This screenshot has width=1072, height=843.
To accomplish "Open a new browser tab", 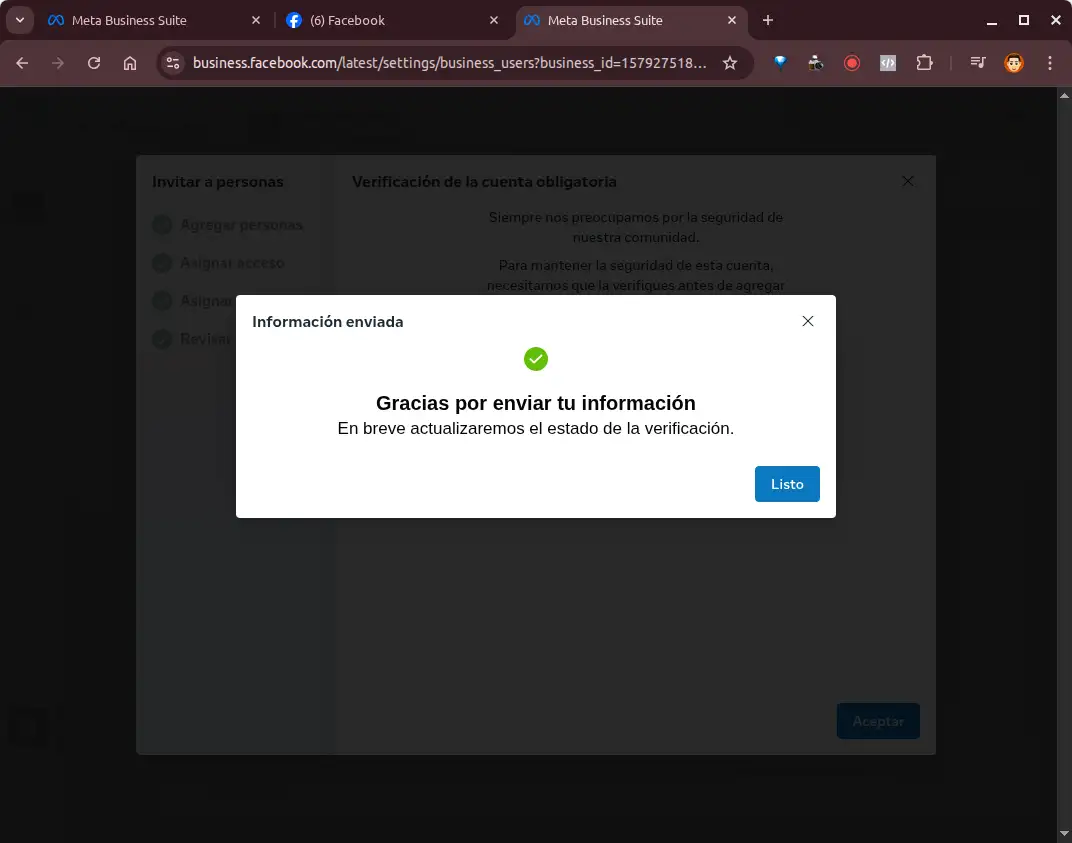I will click(x=768, y=20).
